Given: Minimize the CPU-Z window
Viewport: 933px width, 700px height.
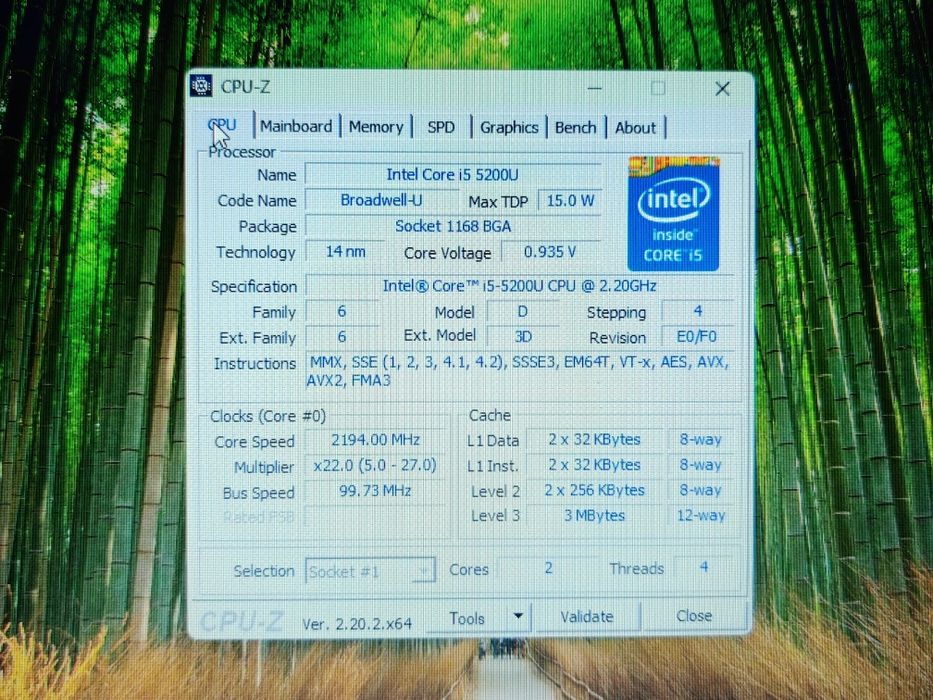Looking at the screenshot, I should click(x=595, y=89).
